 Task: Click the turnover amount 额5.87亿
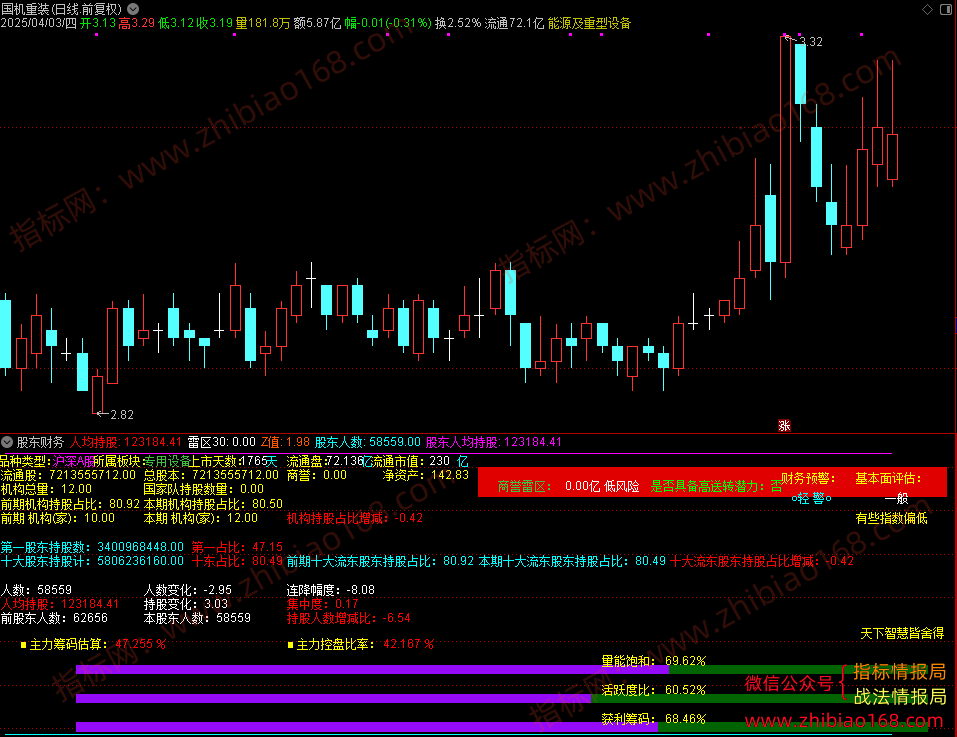317,23
